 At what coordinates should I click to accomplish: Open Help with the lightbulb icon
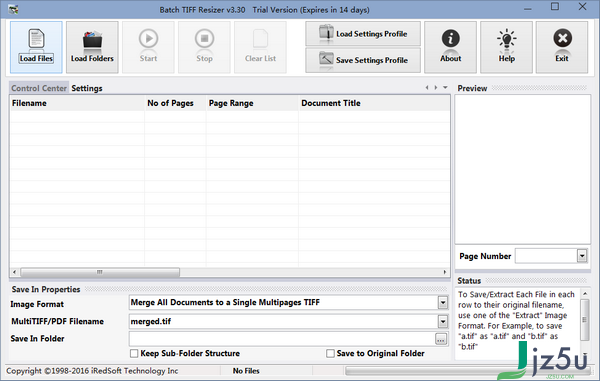tap(506, 47)
